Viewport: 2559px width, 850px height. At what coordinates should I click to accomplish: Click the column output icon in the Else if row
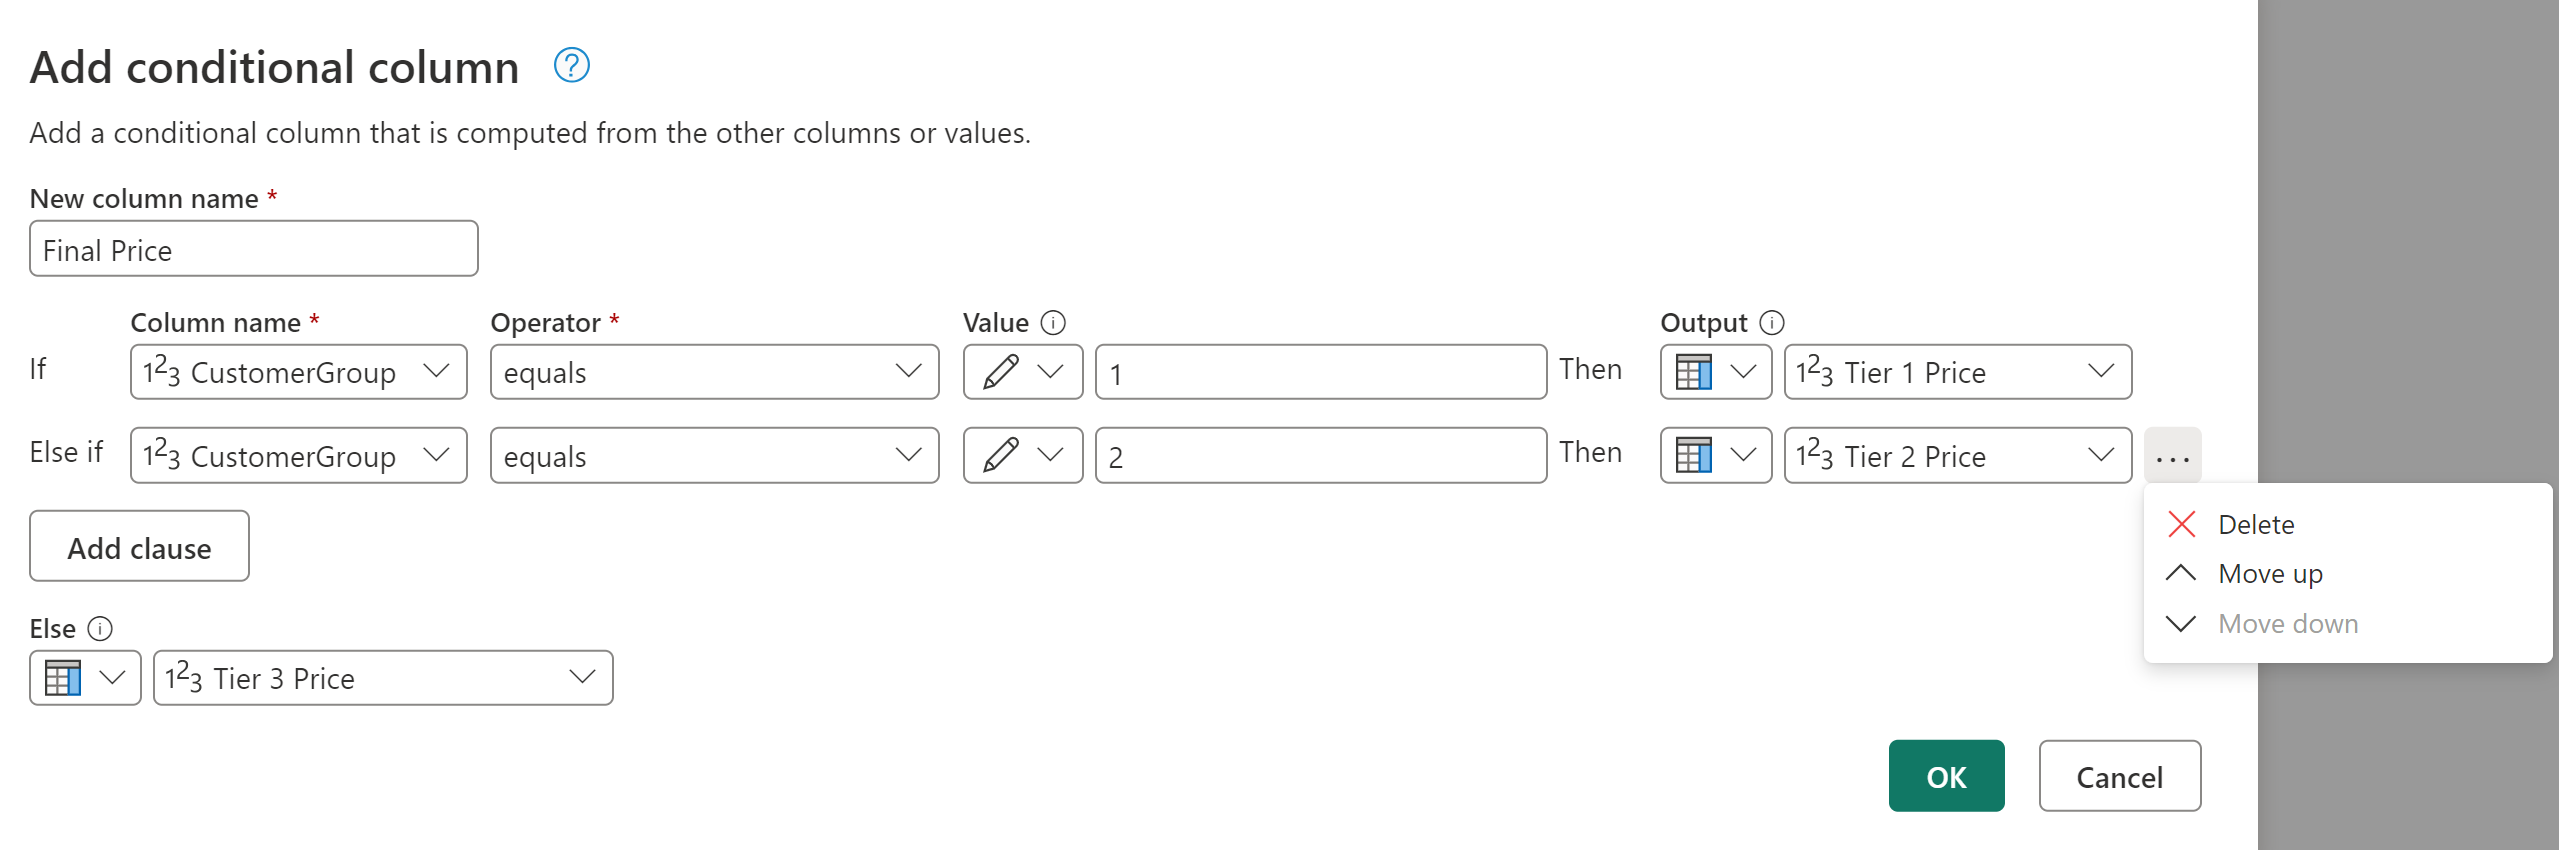[1695, 455]
